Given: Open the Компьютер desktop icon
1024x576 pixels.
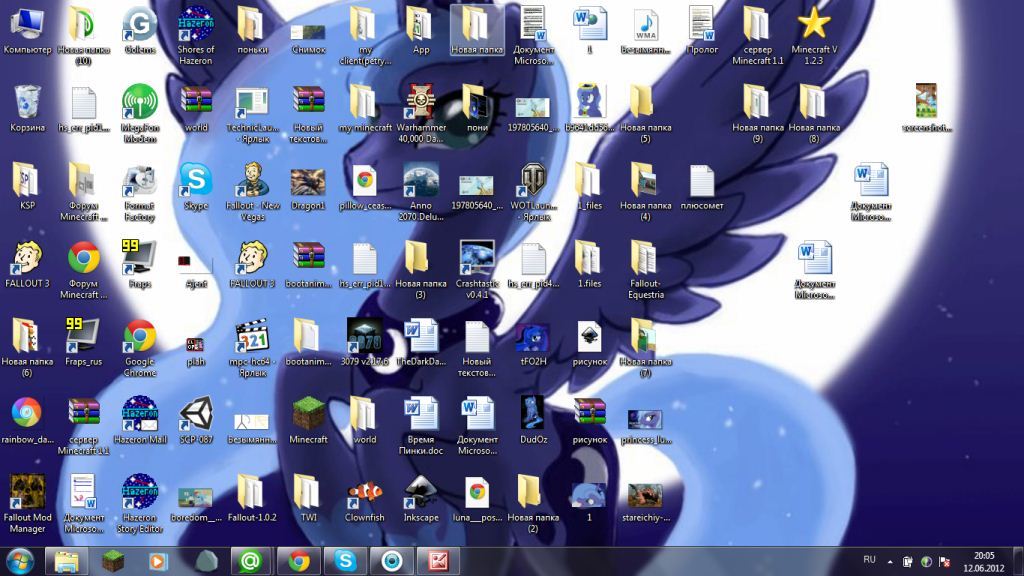Looking at the screenshot, I should pos(27,25).
